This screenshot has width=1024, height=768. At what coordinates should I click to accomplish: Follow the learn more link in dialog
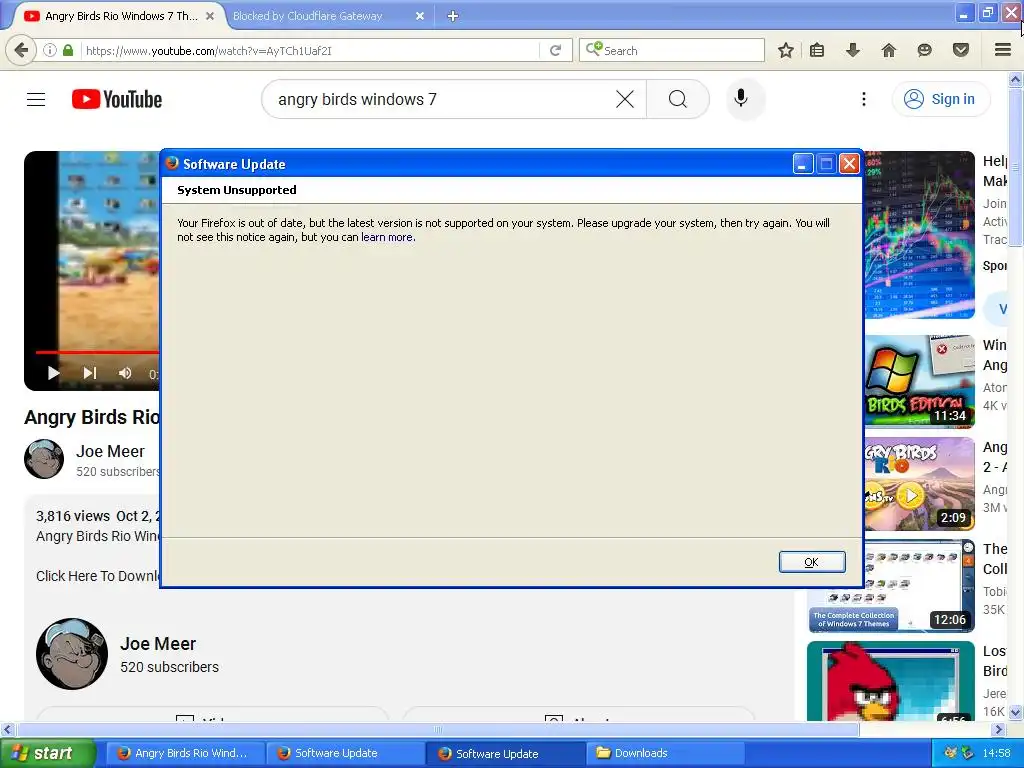(x=387, y=237)
